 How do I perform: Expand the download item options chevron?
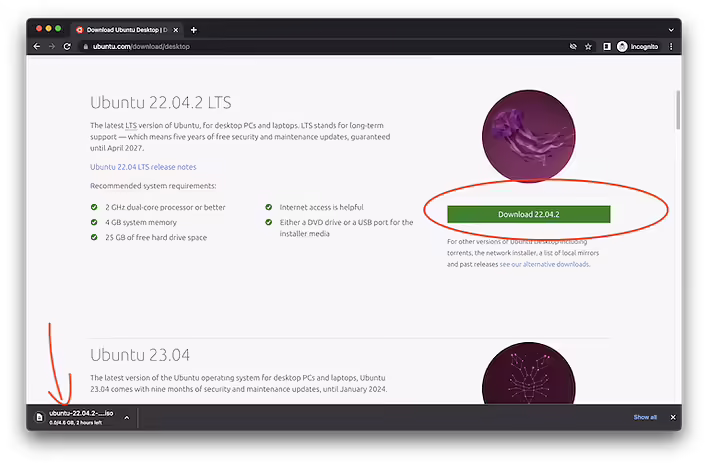127,418
